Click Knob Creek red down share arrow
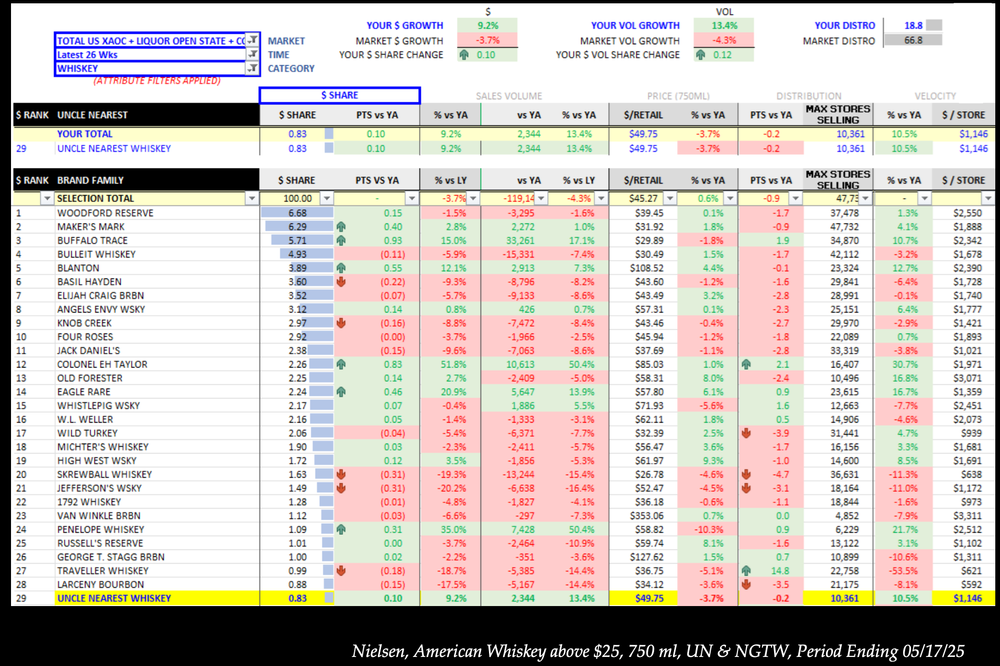 [x=341, y=323]
